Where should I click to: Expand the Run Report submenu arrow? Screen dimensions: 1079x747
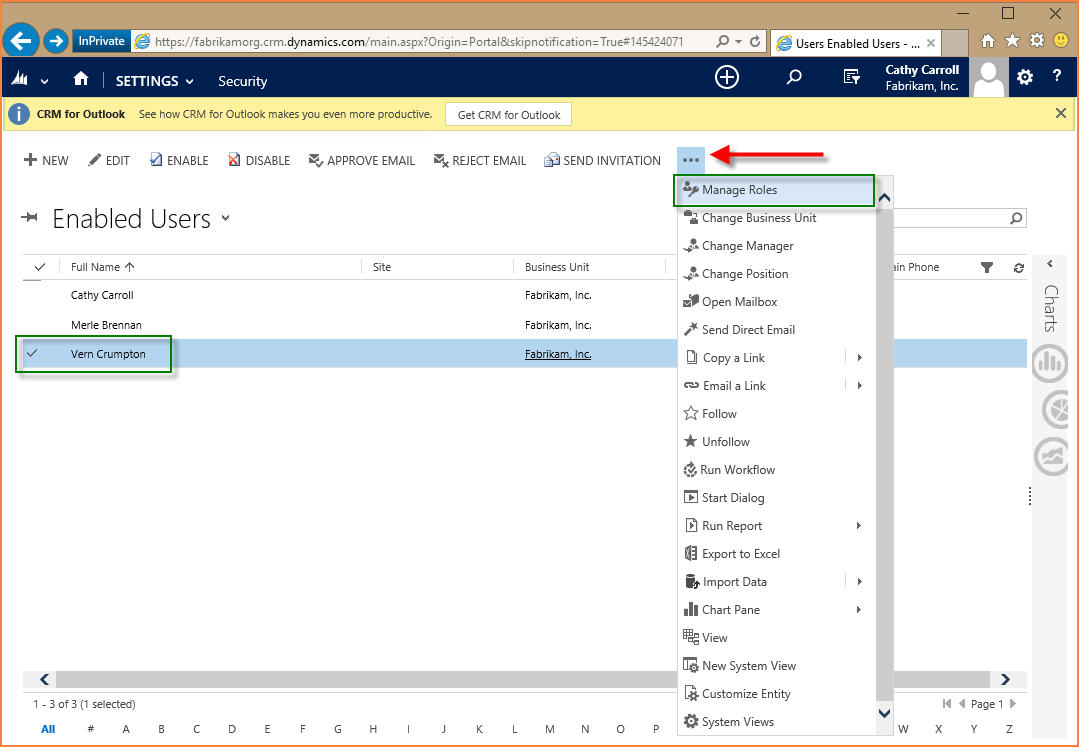click(859, 526)
